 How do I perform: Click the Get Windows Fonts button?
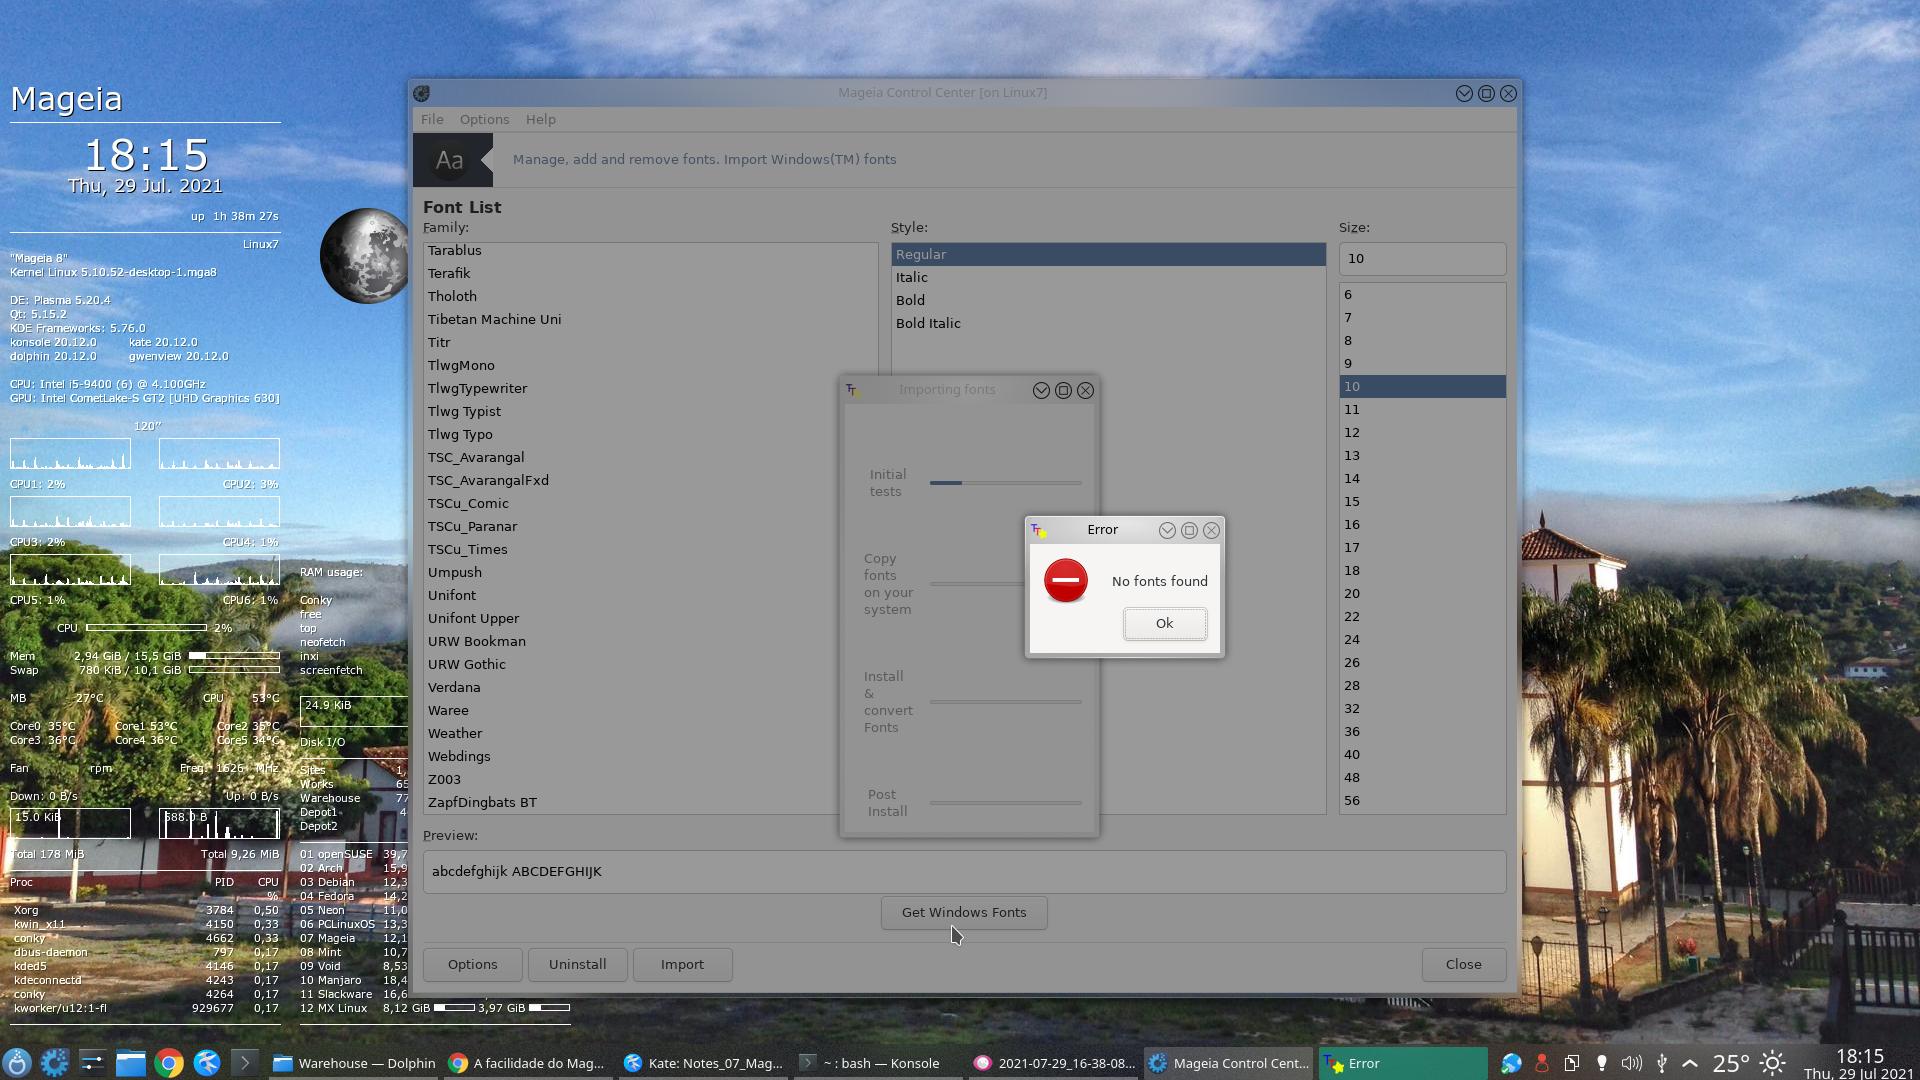pyautogui.click(x=964, y=912)
